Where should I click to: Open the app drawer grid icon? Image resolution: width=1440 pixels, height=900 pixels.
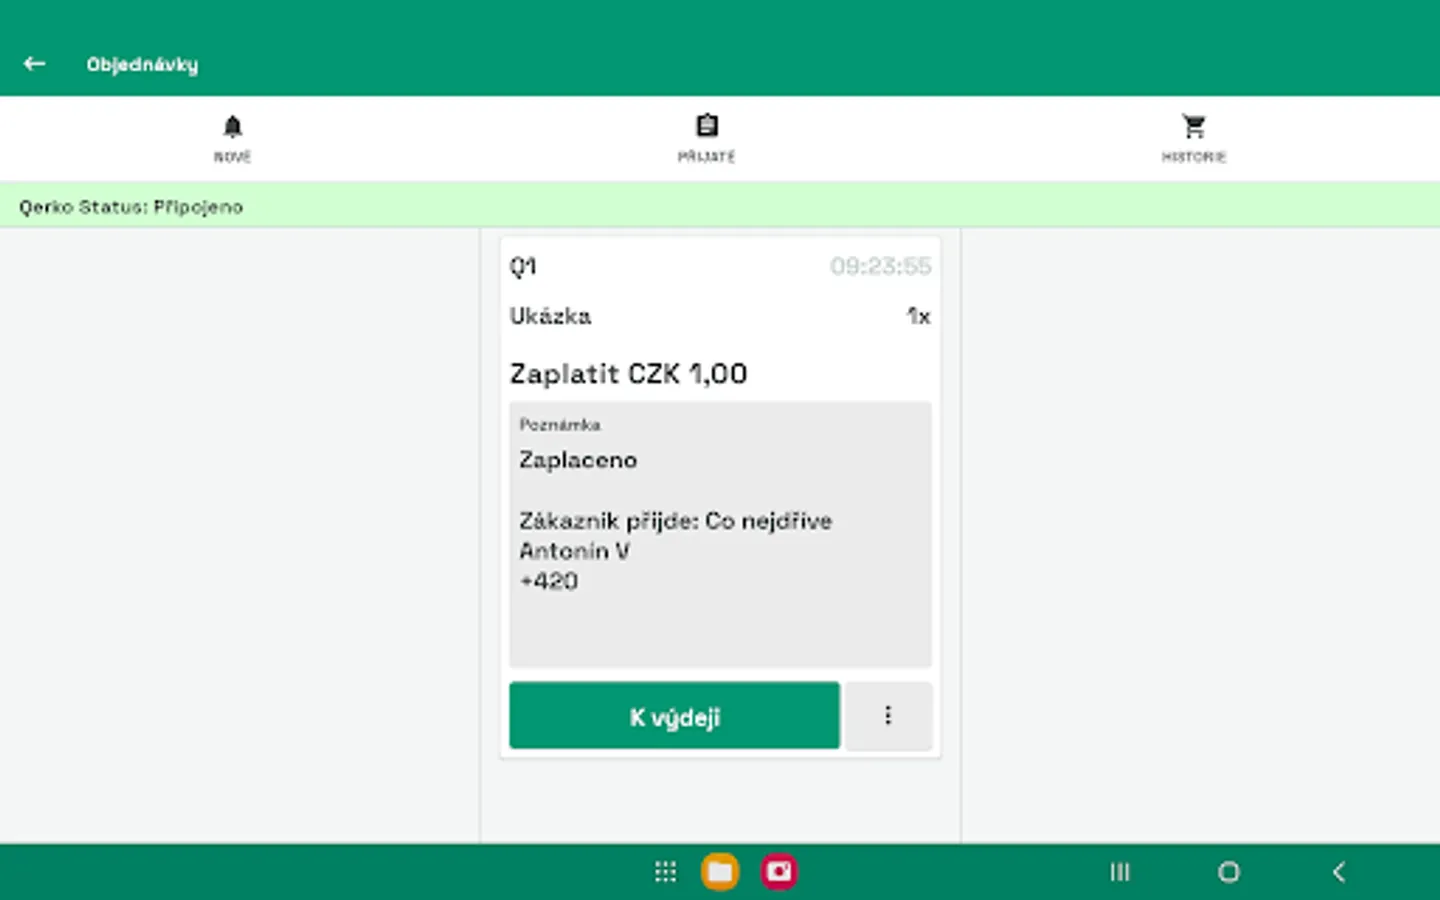click(x=665, y=872)
